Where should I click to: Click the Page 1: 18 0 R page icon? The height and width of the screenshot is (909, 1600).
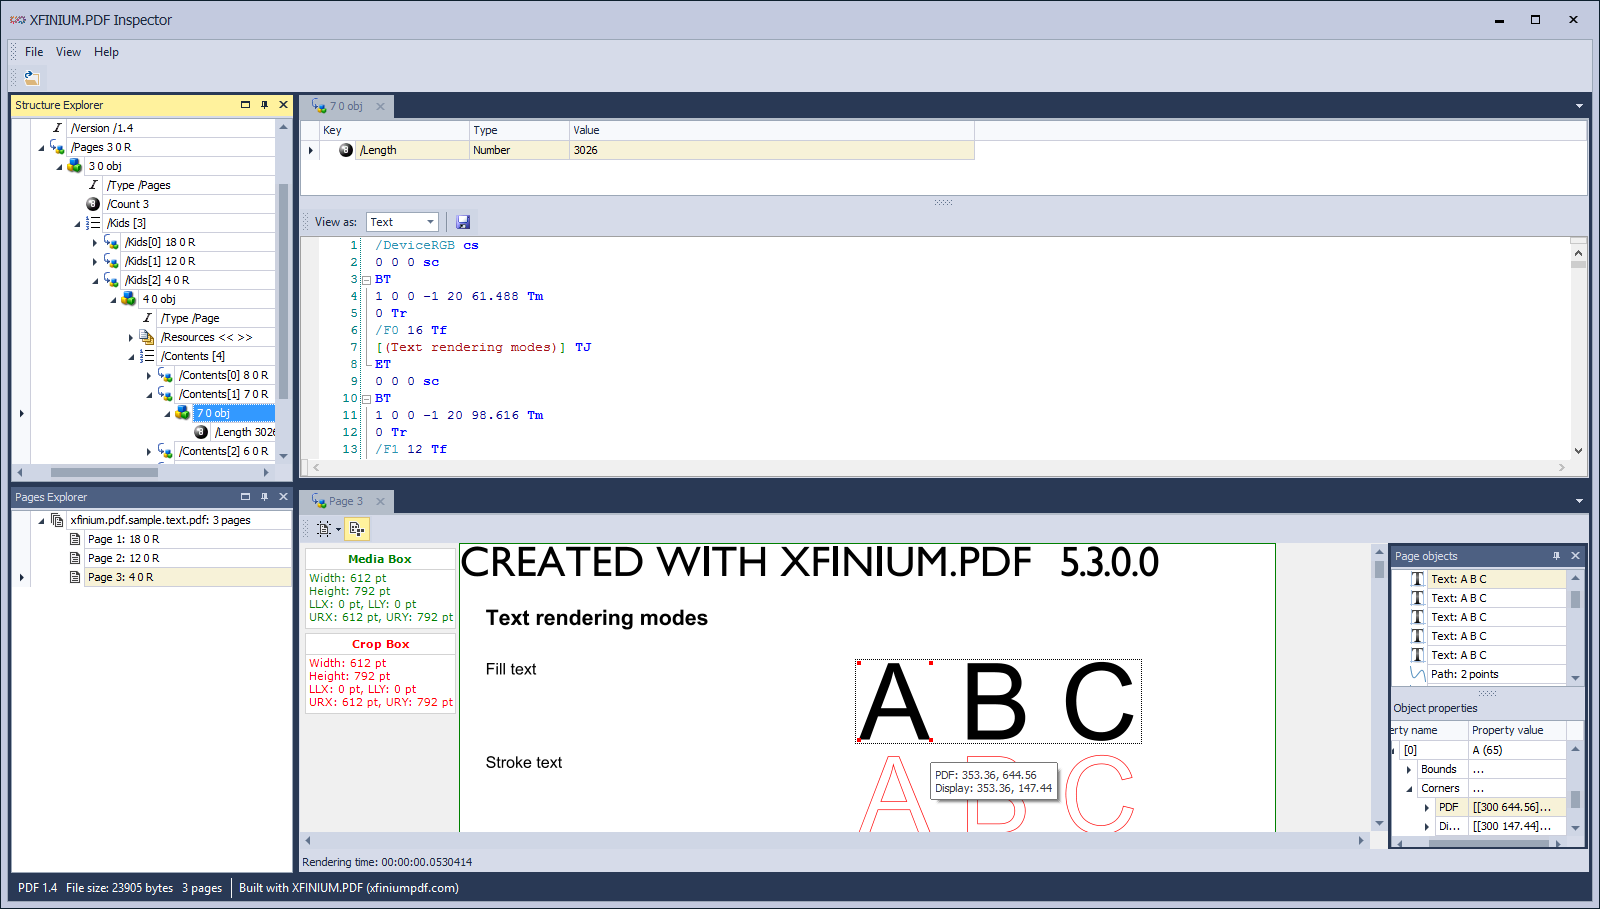point(75,539)
